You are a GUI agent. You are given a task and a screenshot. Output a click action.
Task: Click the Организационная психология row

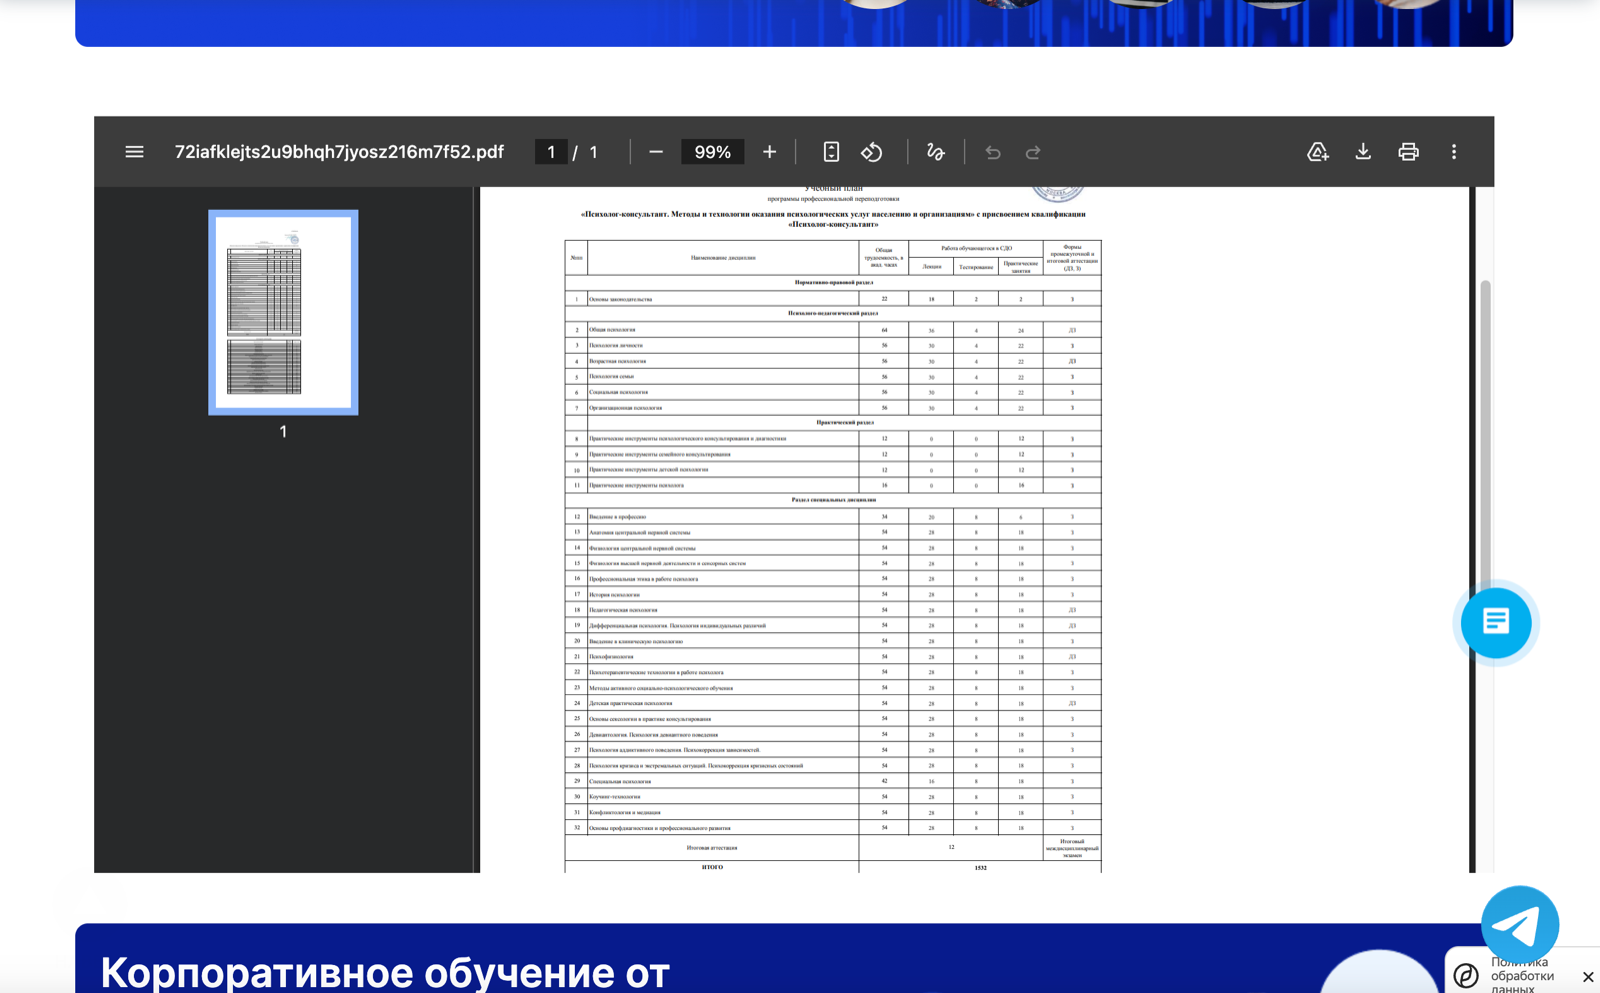pos(833,408)
